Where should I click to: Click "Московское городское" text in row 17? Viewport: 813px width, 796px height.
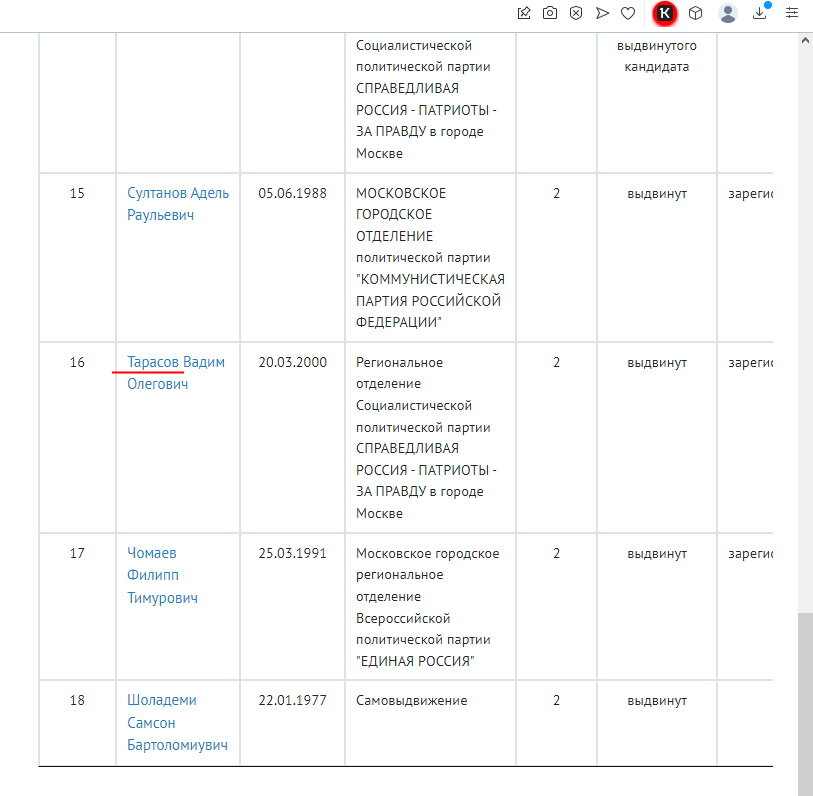point(428,553)
